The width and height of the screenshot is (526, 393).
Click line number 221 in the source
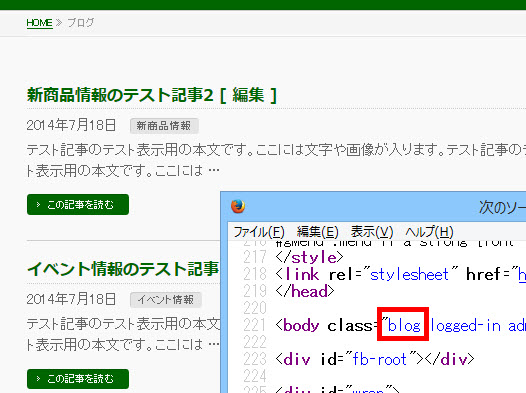click(255, 325)
